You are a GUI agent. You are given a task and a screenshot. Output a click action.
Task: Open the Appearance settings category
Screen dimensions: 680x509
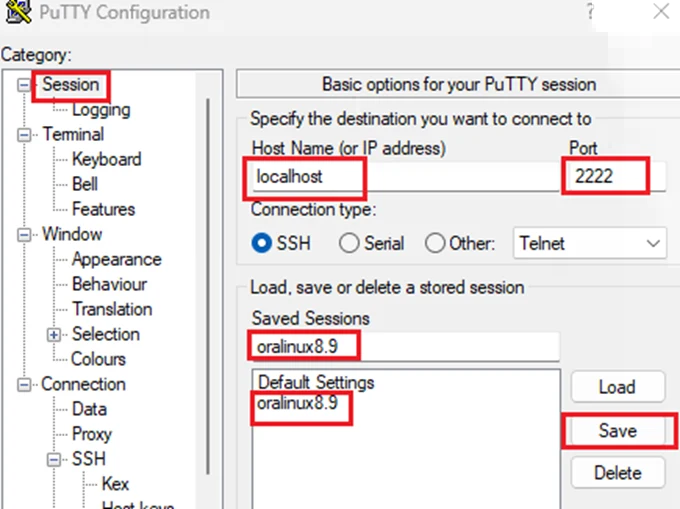tap(117, 260)
